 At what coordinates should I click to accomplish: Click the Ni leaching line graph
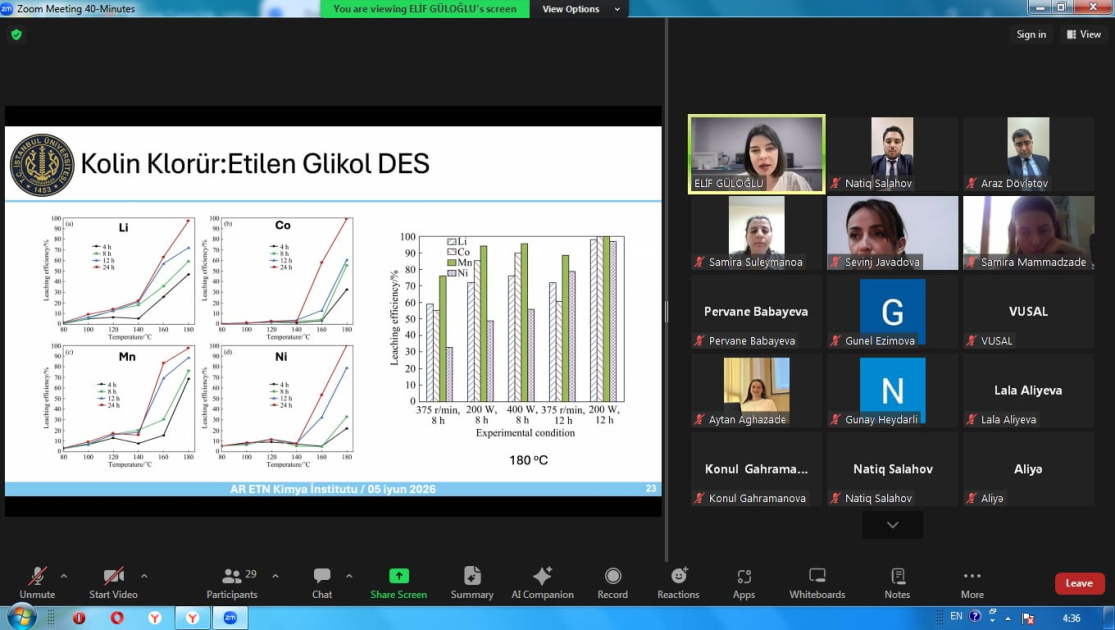[x=278, y=405]
